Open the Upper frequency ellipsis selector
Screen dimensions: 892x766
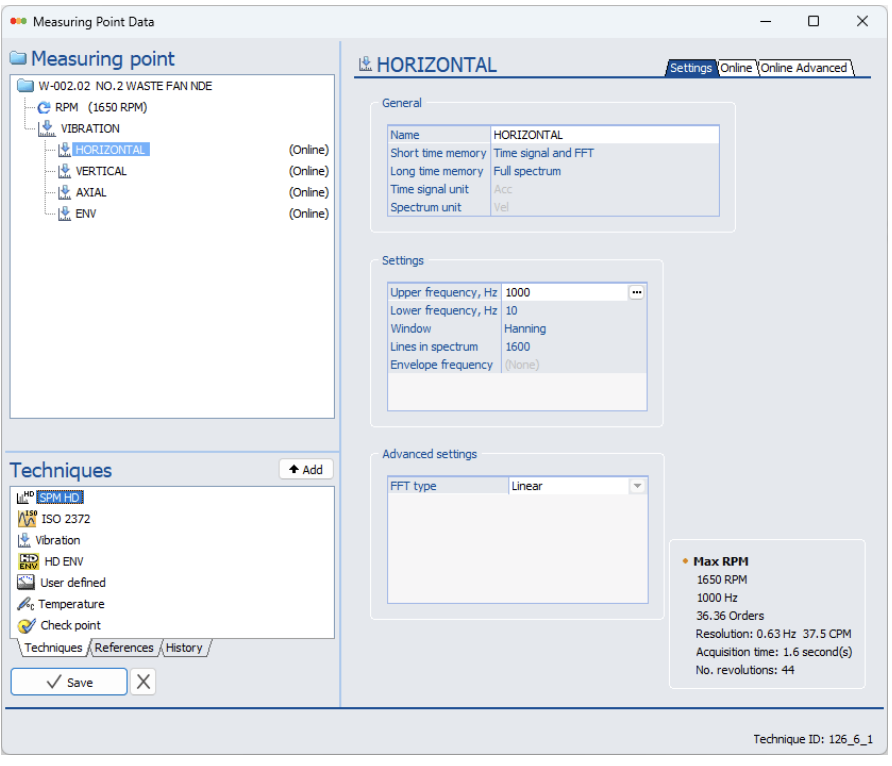pos(636,292)
